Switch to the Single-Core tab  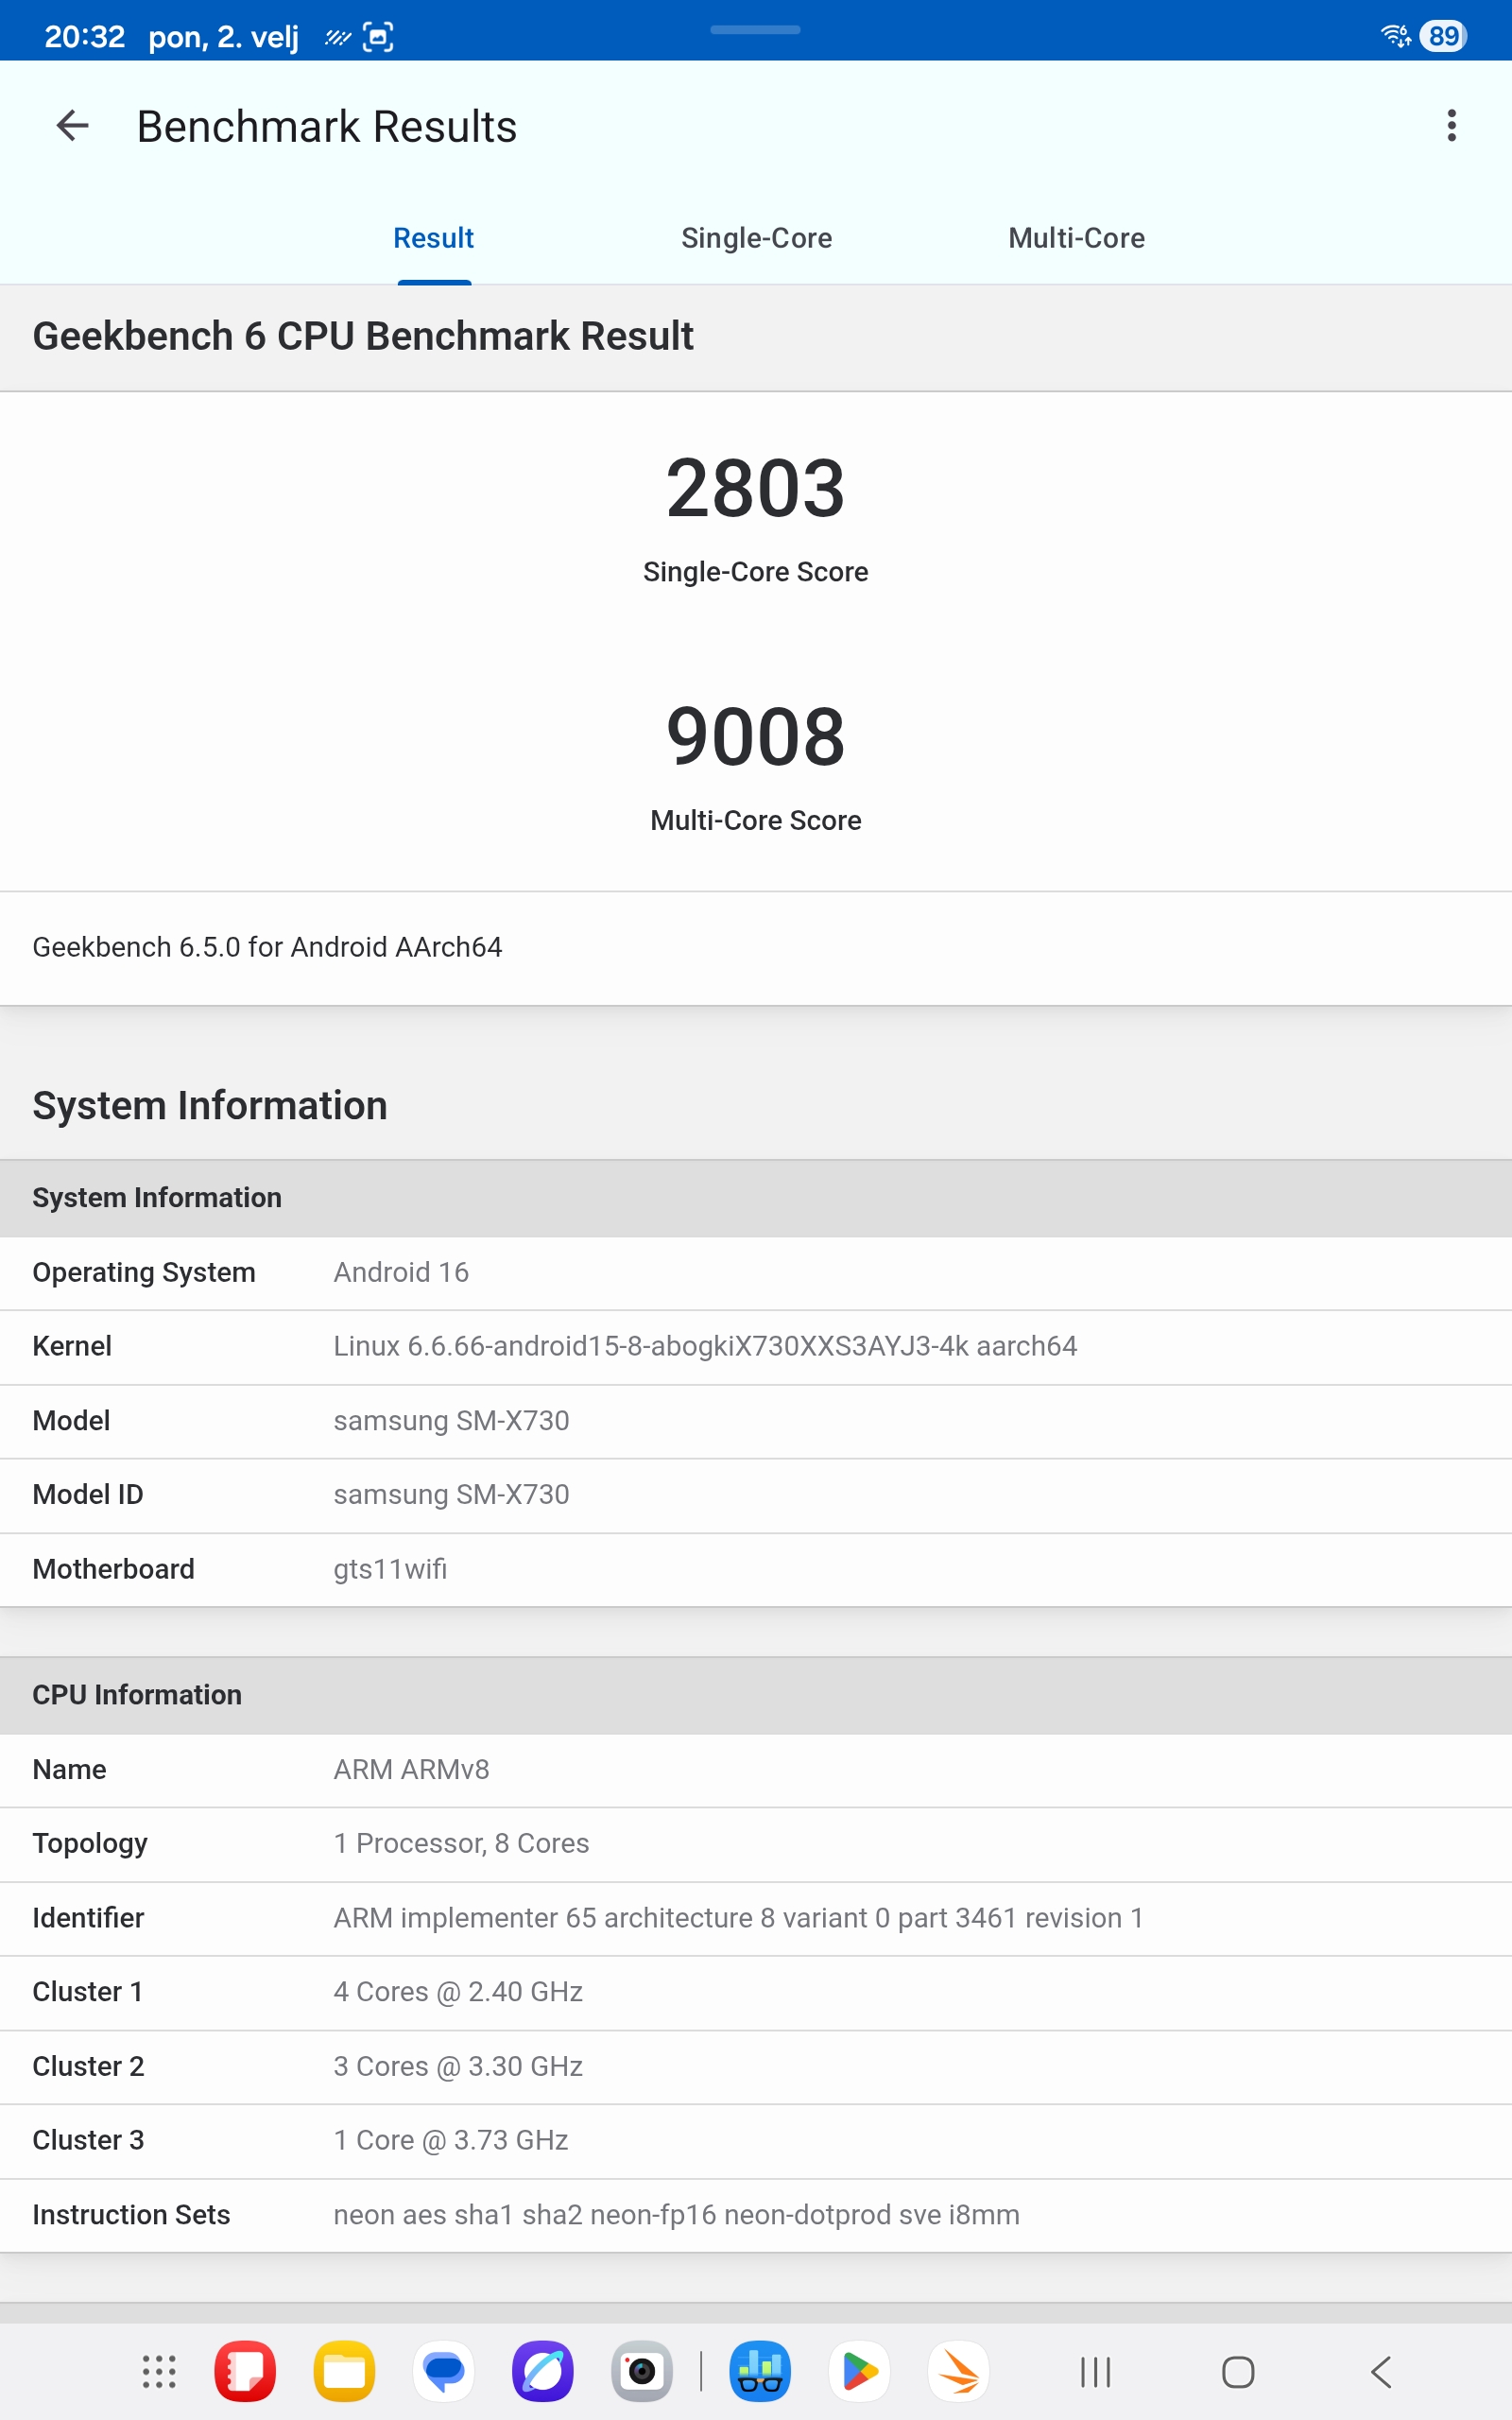756,238
